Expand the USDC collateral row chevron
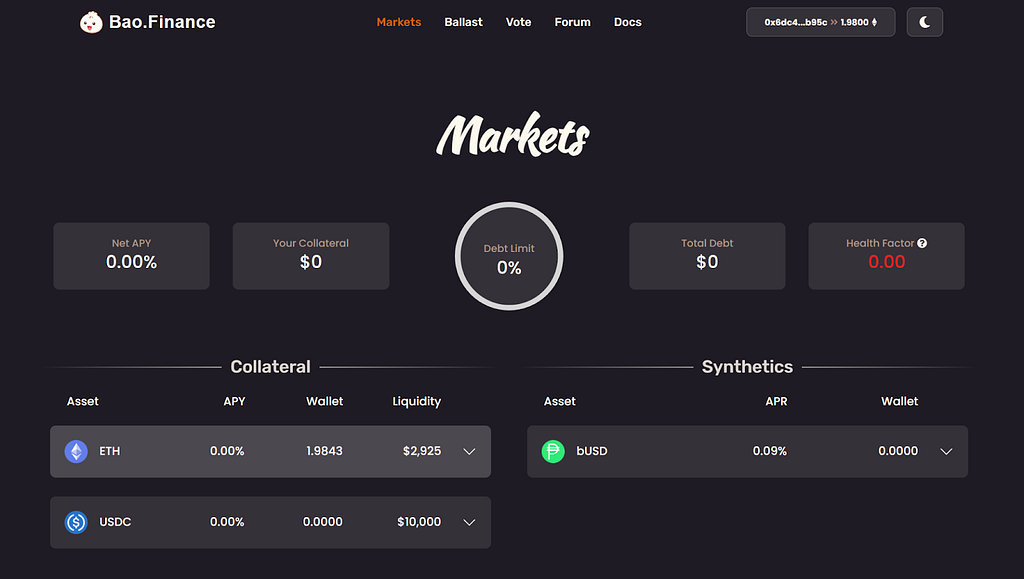 click(469, 522)
